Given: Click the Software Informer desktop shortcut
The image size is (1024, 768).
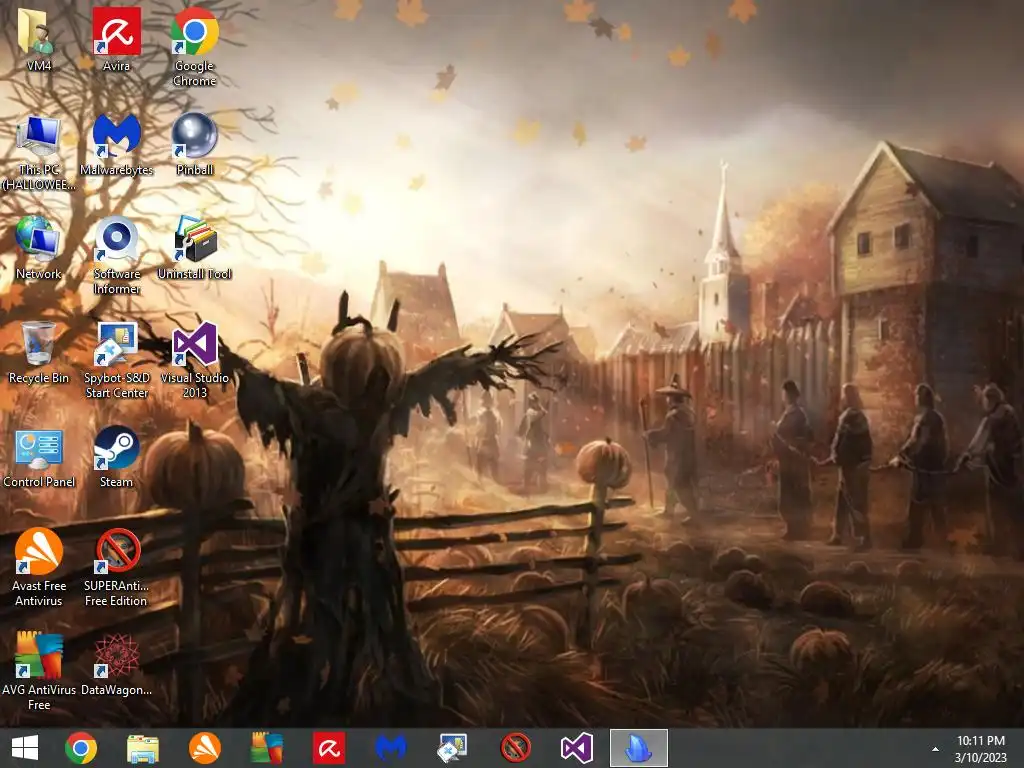Looking at the screenshot, I should coord(116,255).
